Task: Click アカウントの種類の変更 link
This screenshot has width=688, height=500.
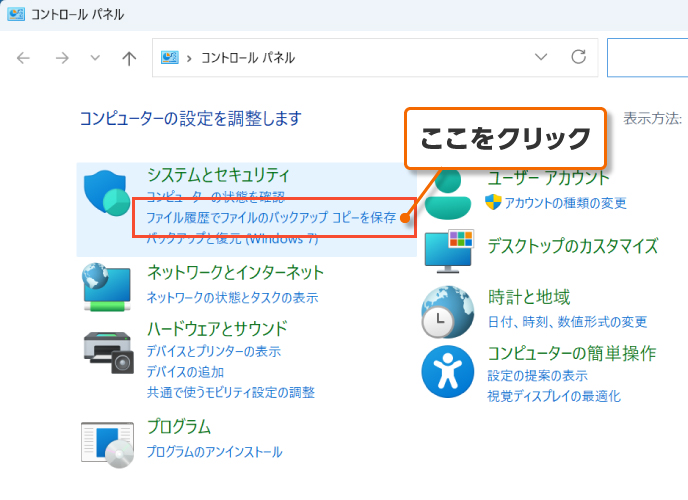Action: coord(565,203)
